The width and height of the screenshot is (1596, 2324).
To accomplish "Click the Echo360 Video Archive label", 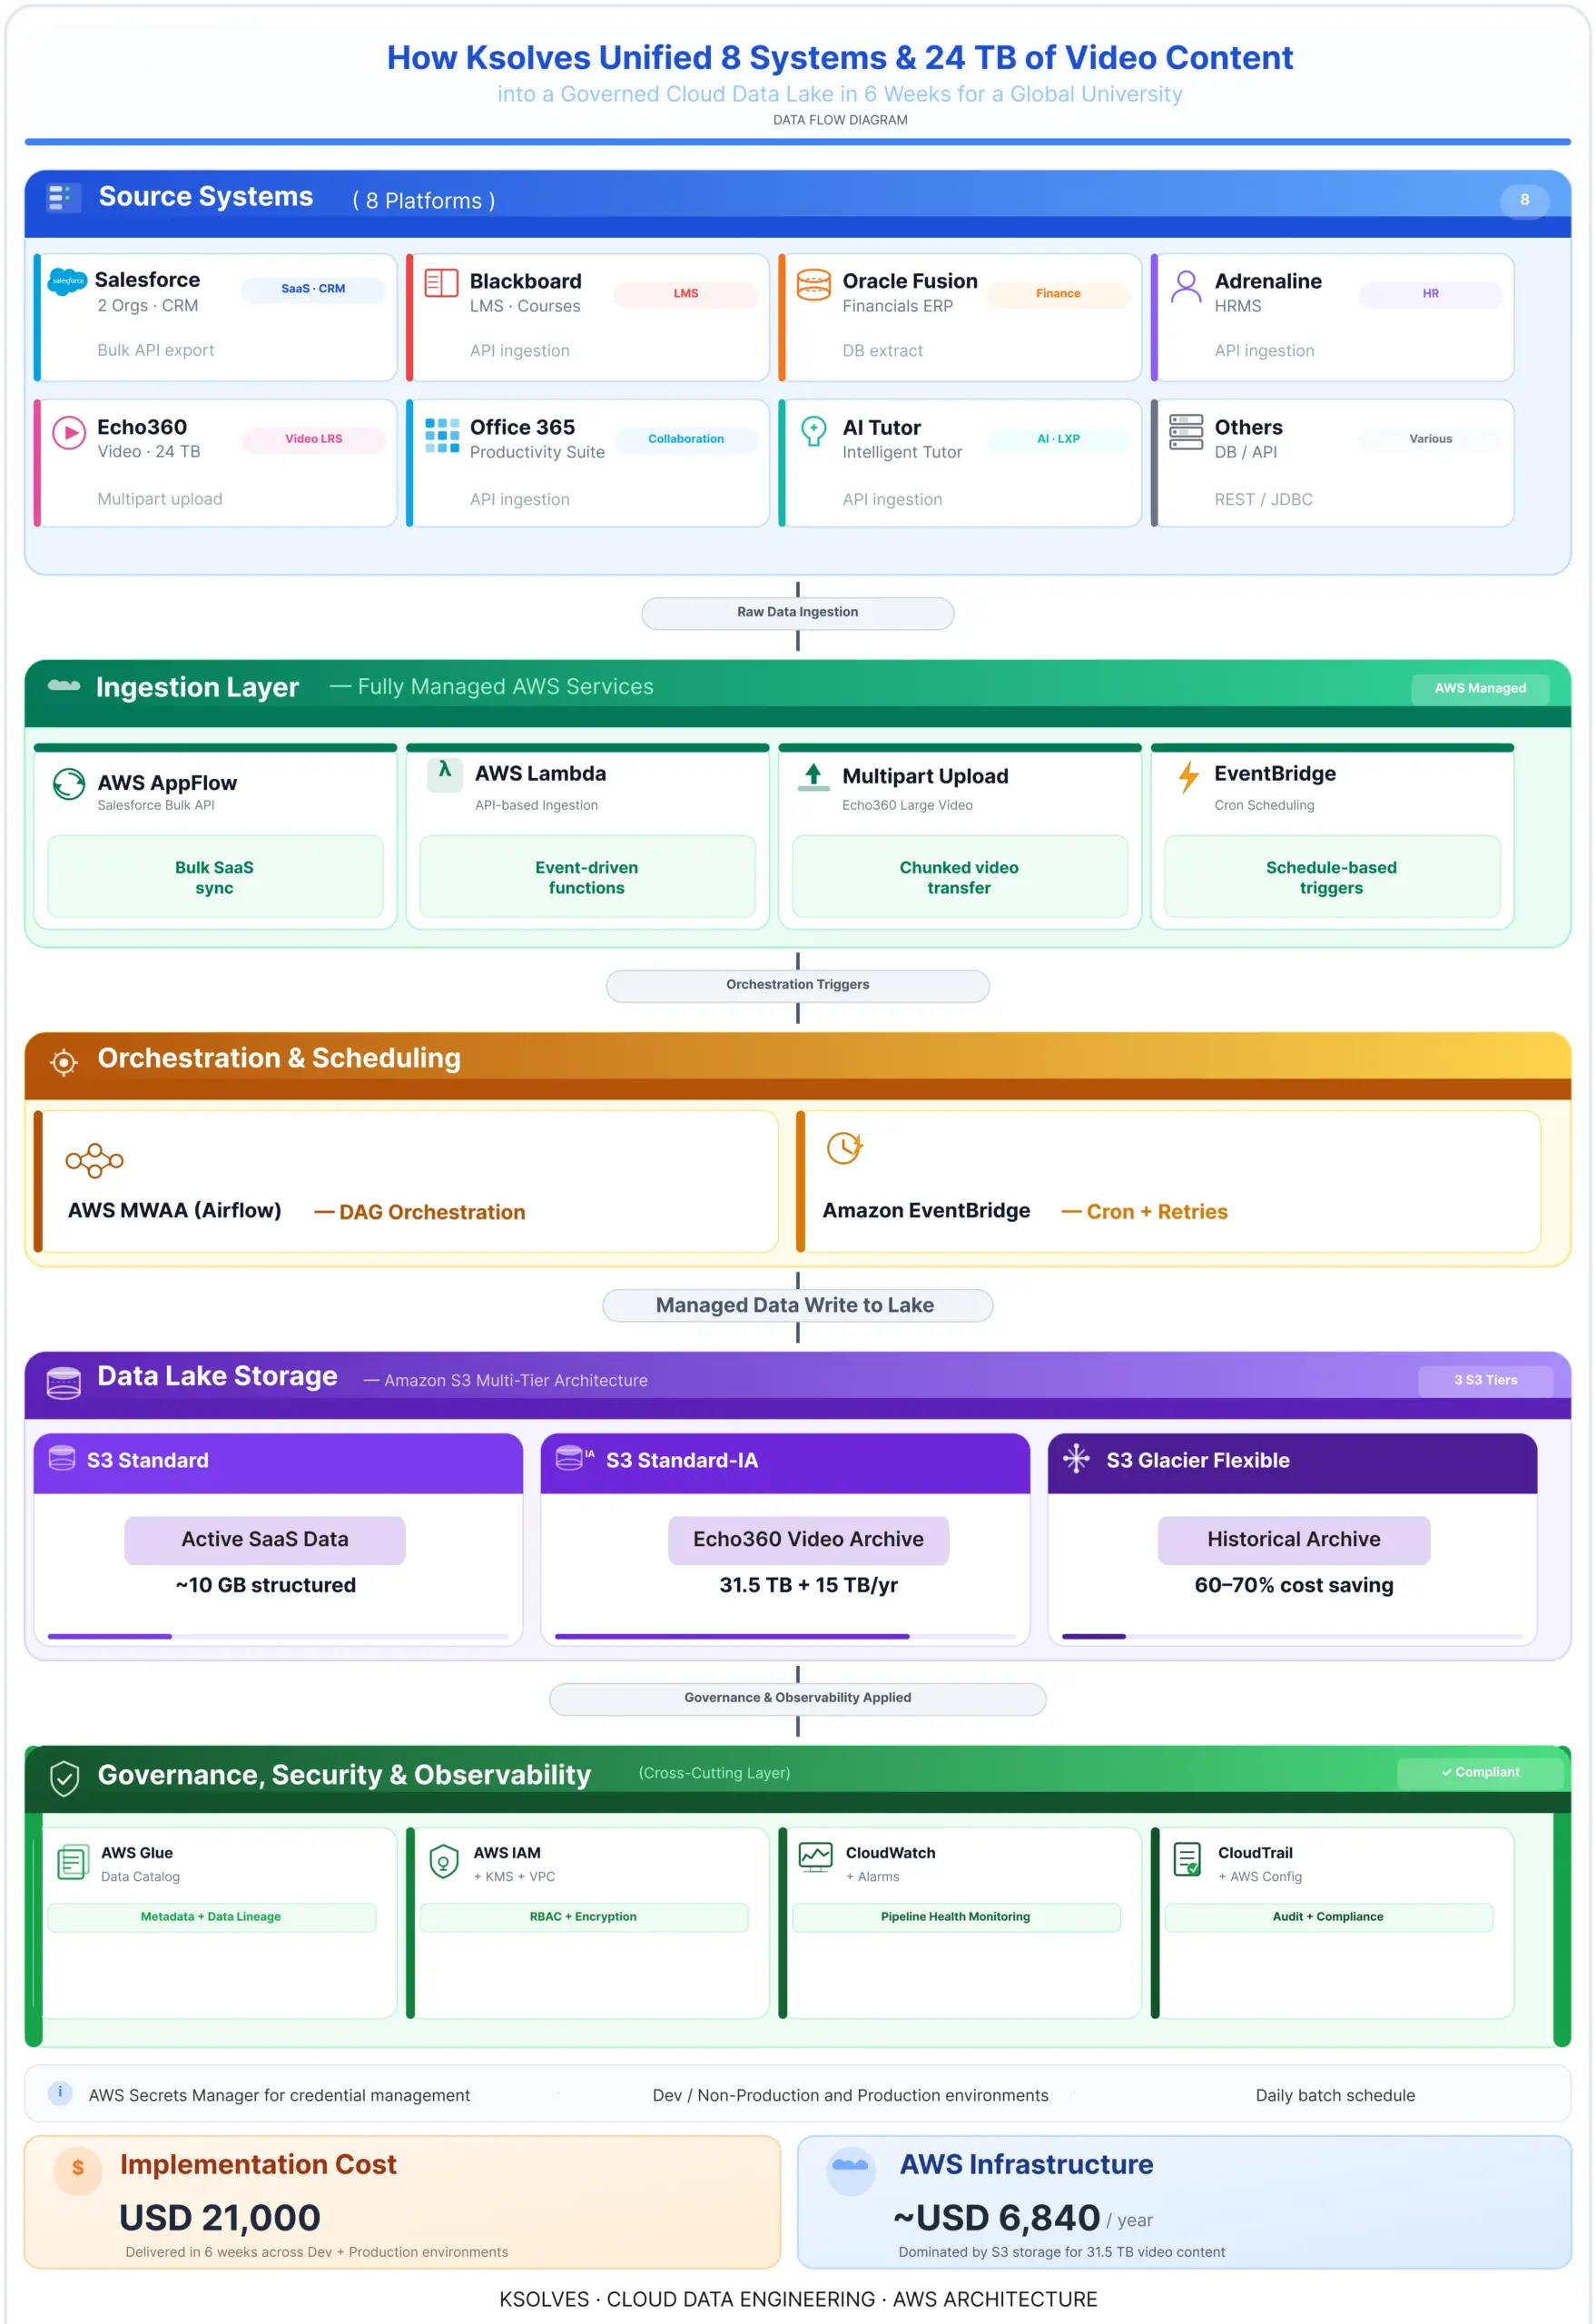I will tap(809, 1539).
